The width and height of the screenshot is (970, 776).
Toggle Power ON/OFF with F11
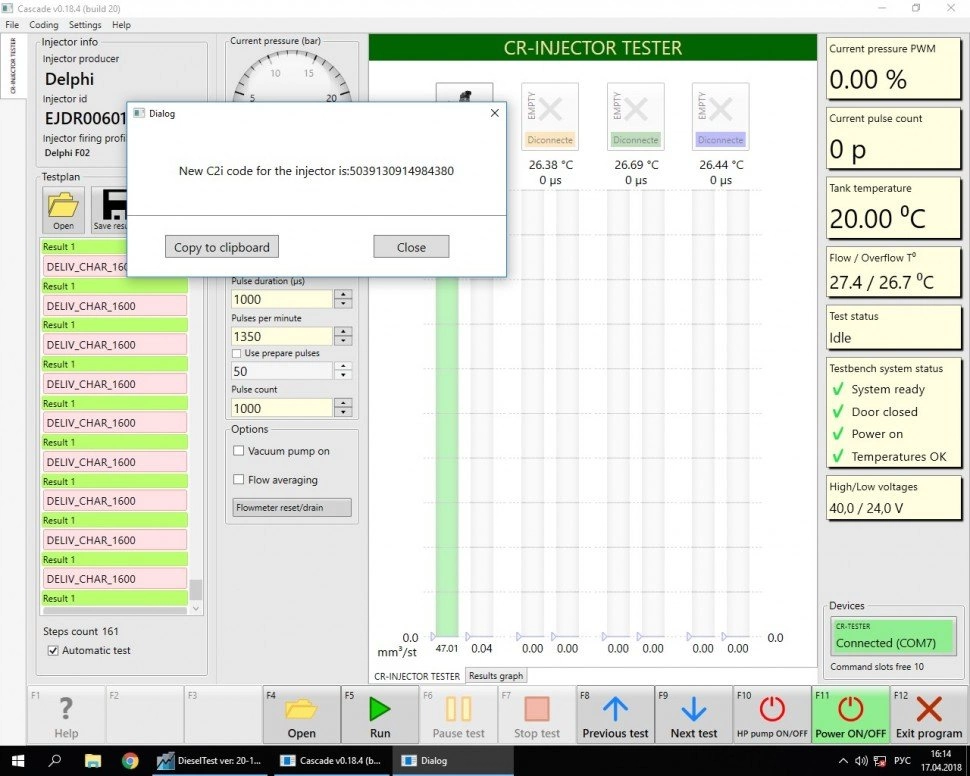click(851, 715)
